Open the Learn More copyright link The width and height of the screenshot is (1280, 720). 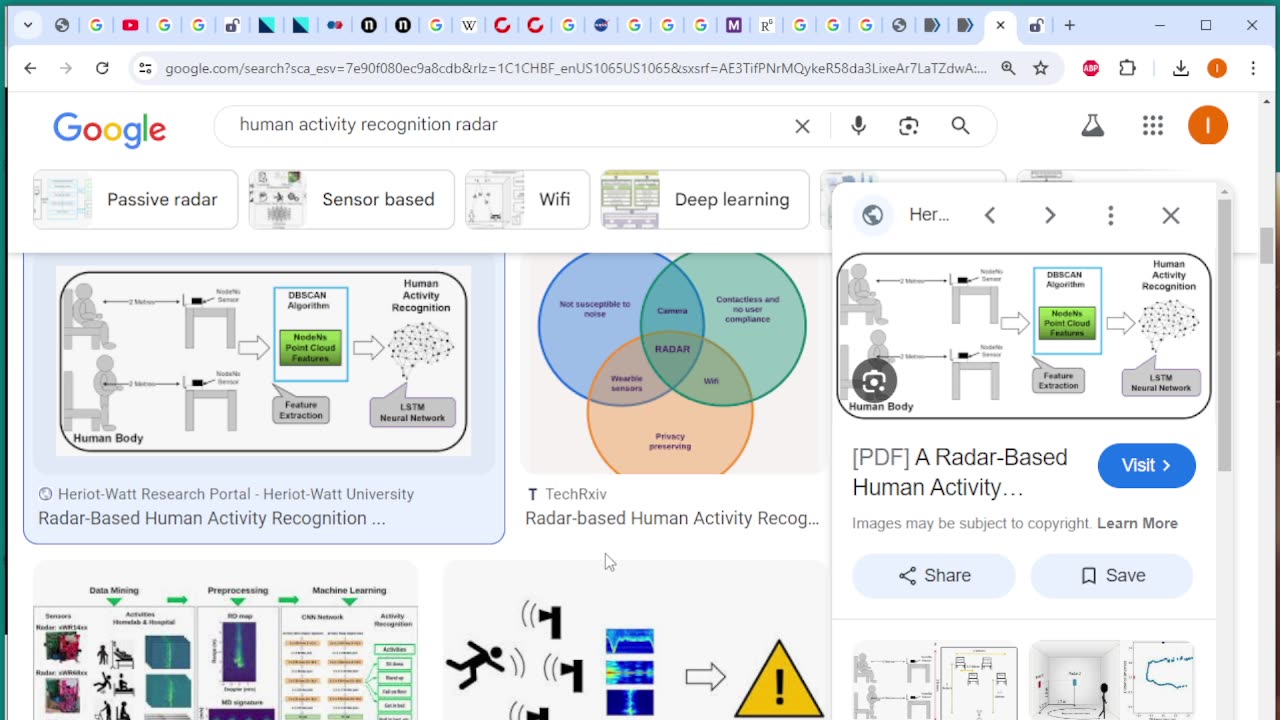pyautogui.click(x=1137, y=523)
